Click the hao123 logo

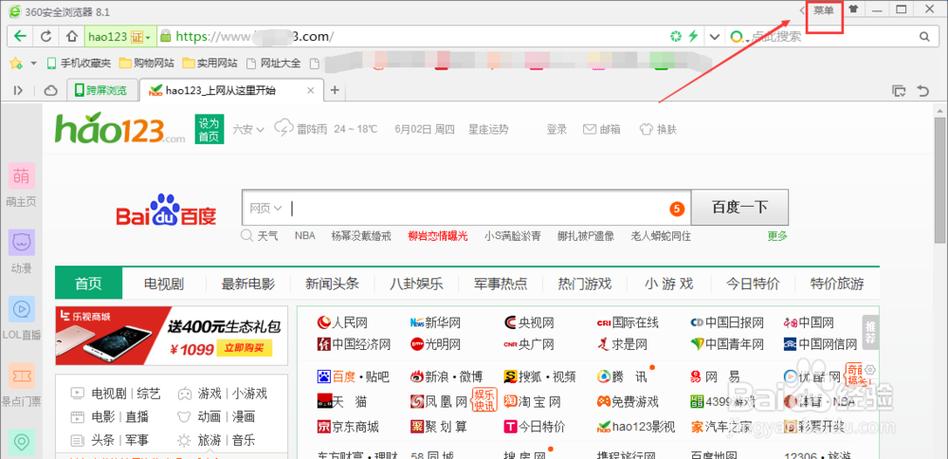120,128
